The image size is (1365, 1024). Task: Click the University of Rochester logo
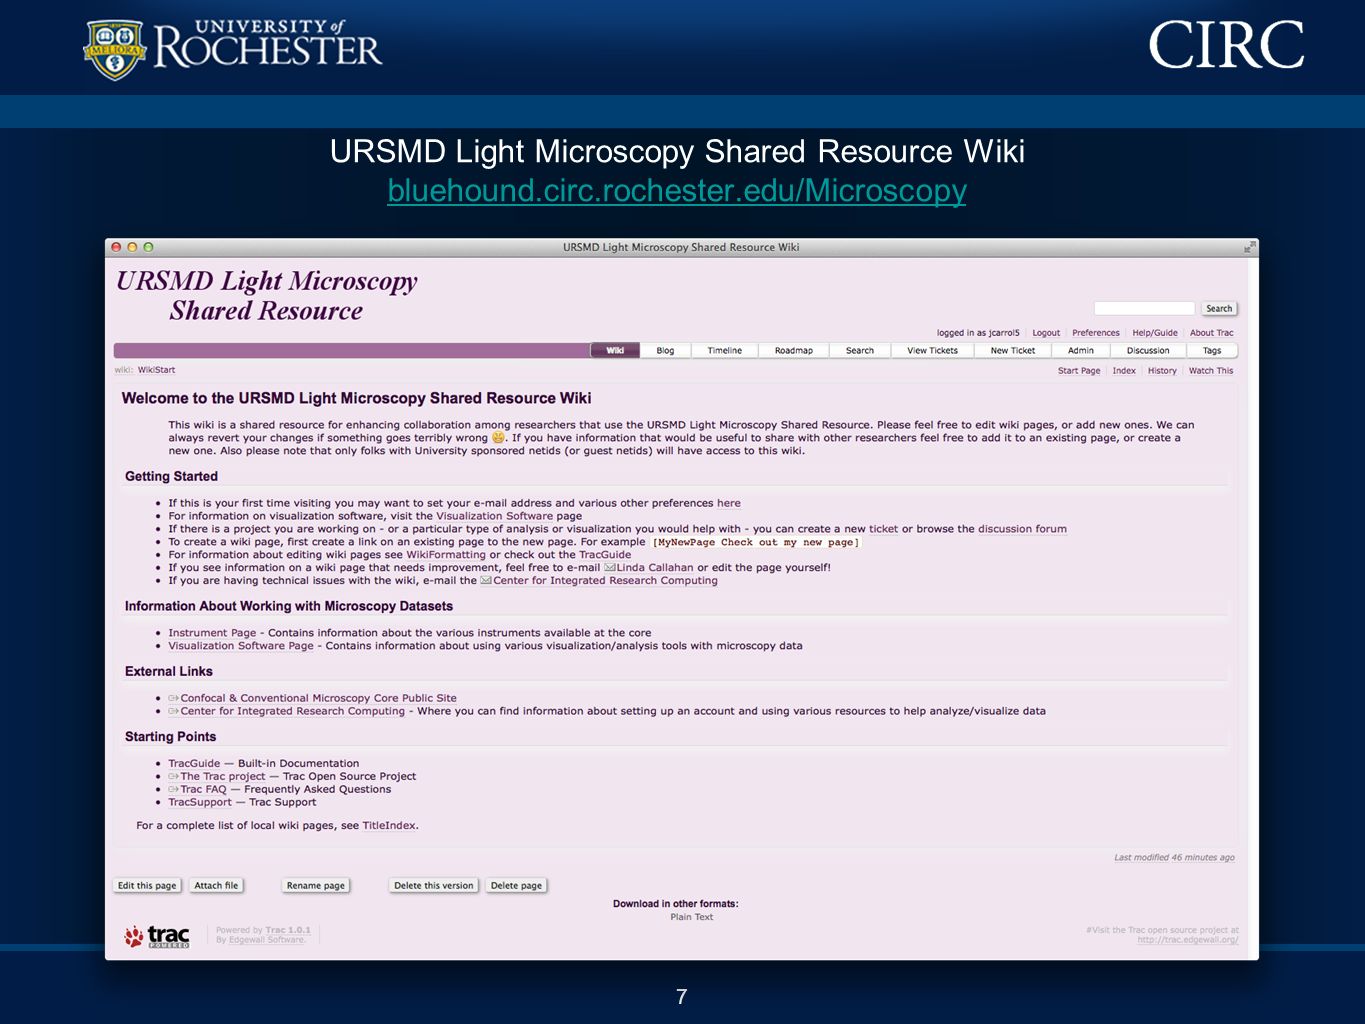[232, 48]
